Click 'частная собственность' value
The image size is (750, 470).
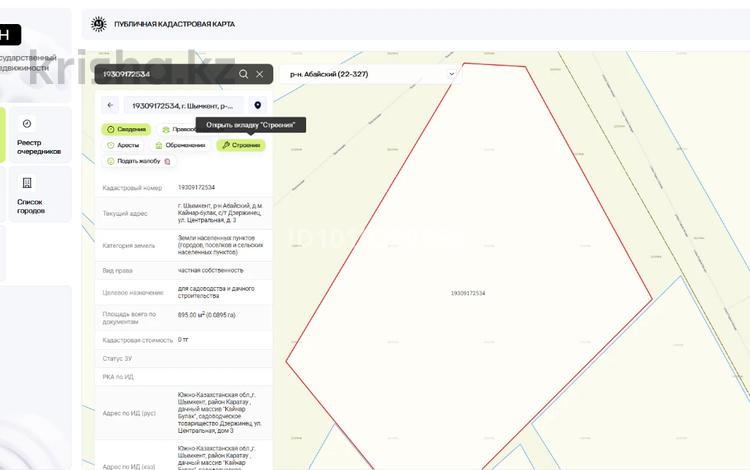210,270
